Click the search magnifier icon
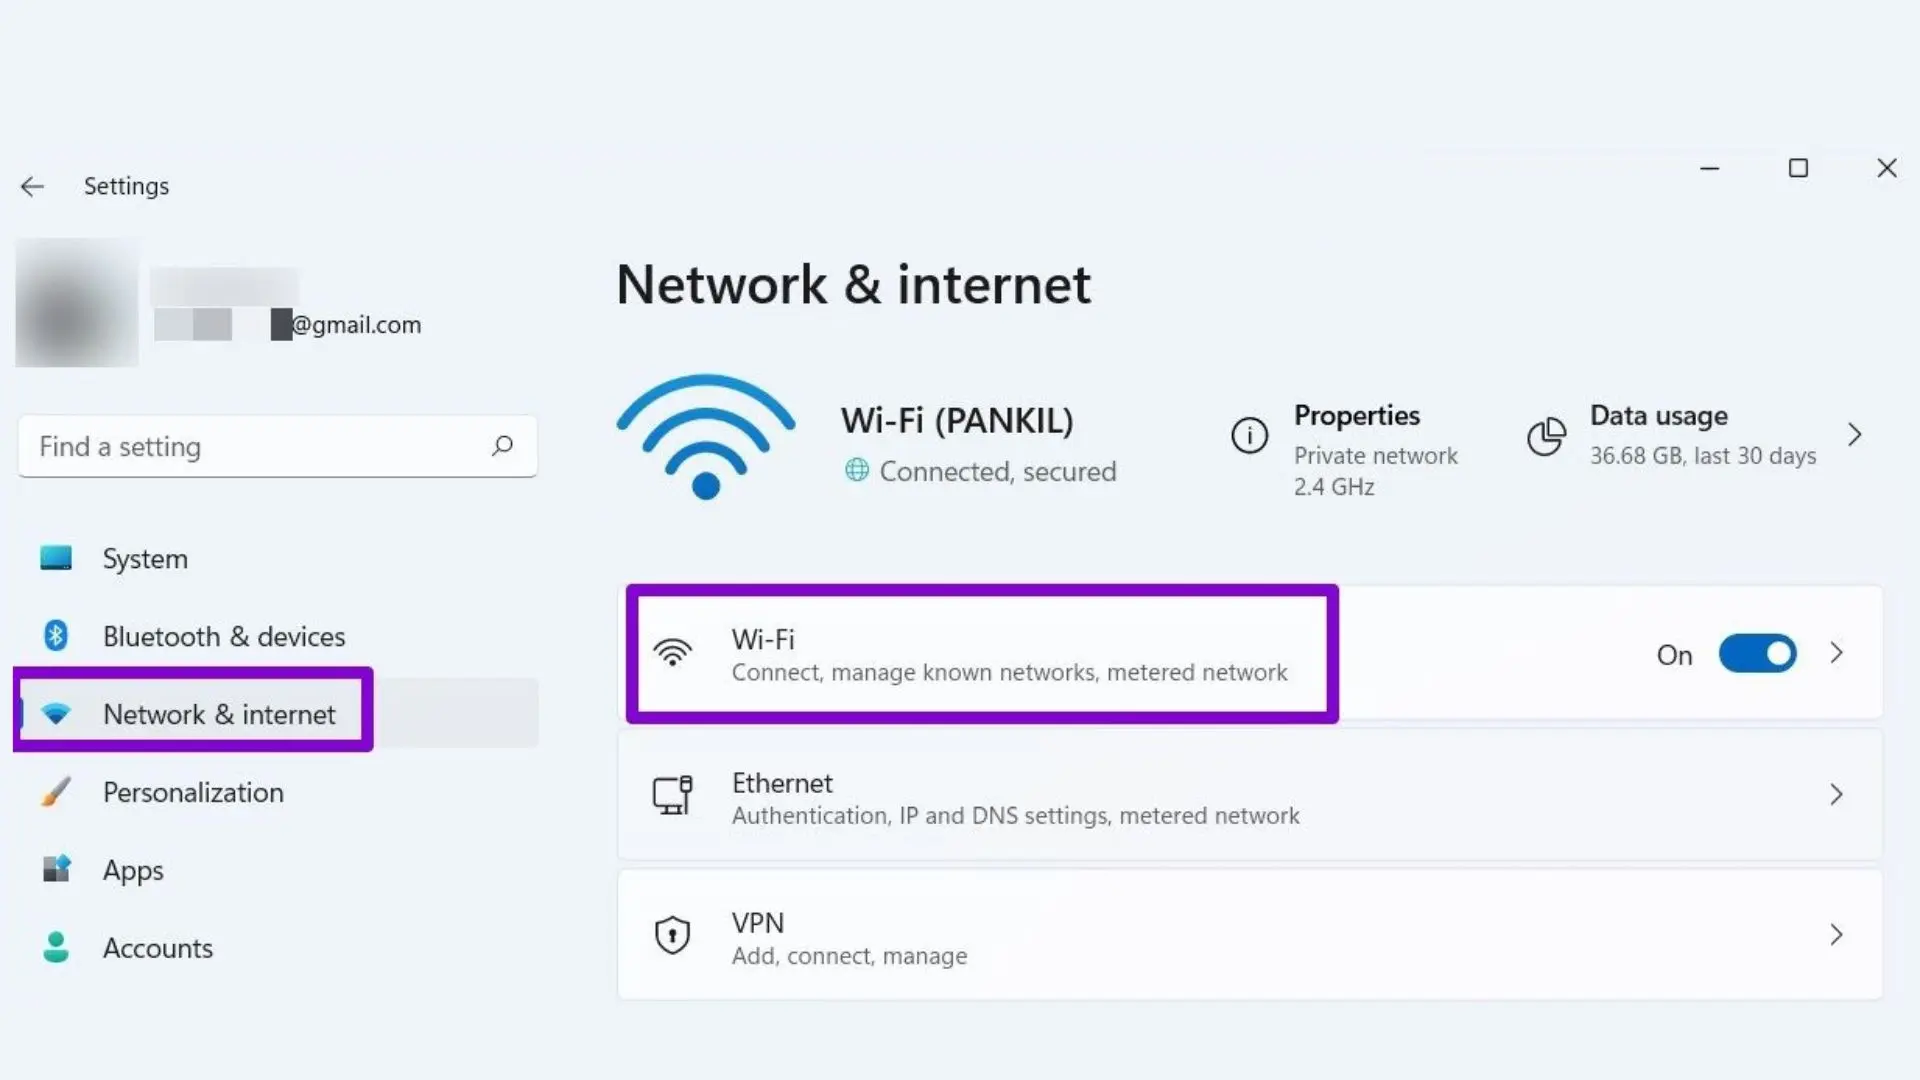This screenshot has width=1920, height=1080. pos(502,446)
